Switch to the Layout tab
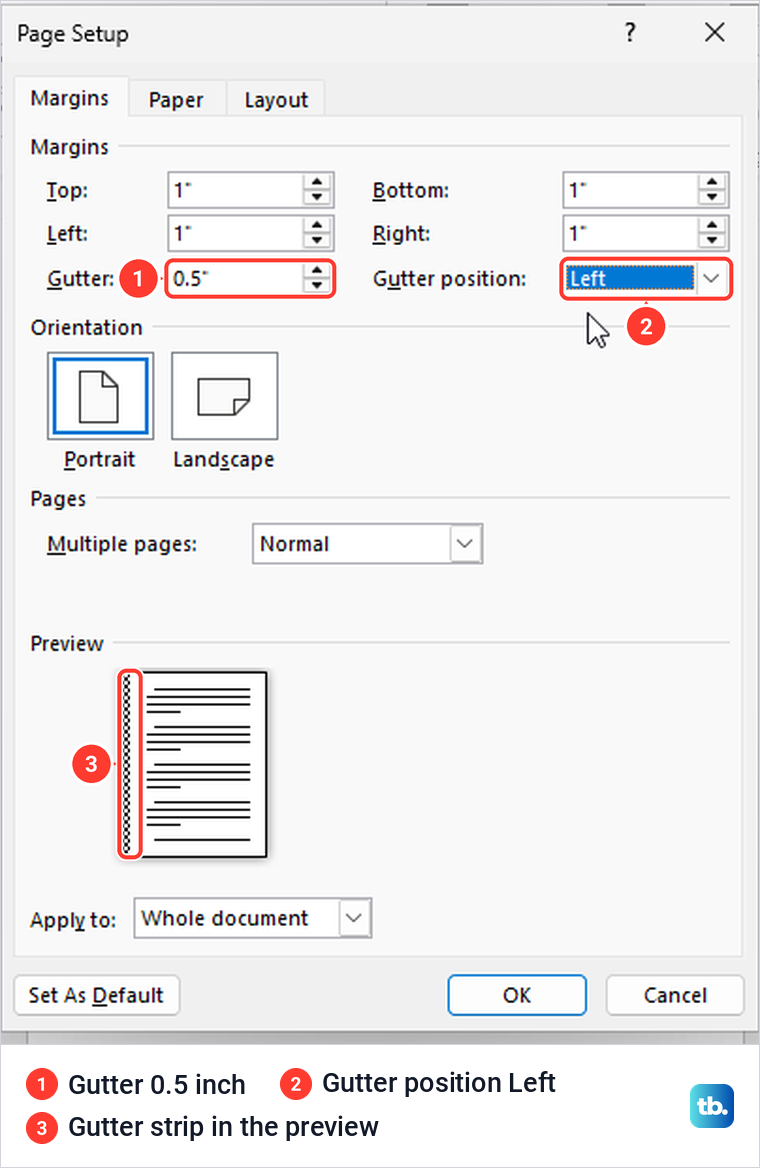The width and height of the screenshot is (760, 1168). [x=276, y=100]
